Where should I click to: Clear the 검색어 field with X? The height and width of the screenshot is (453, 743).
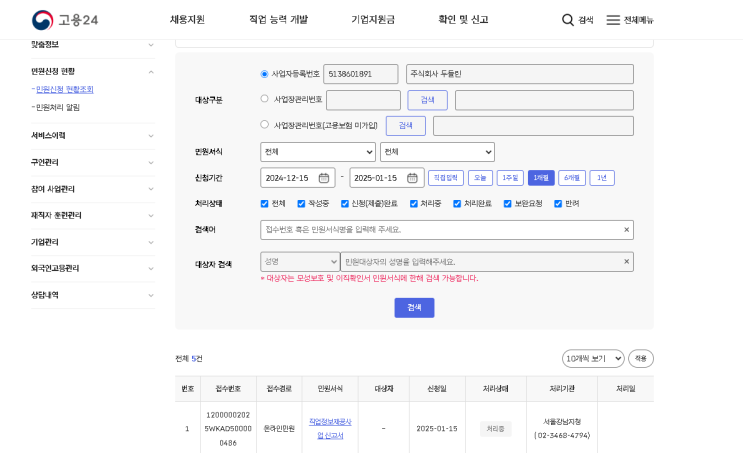pos(626,230)
